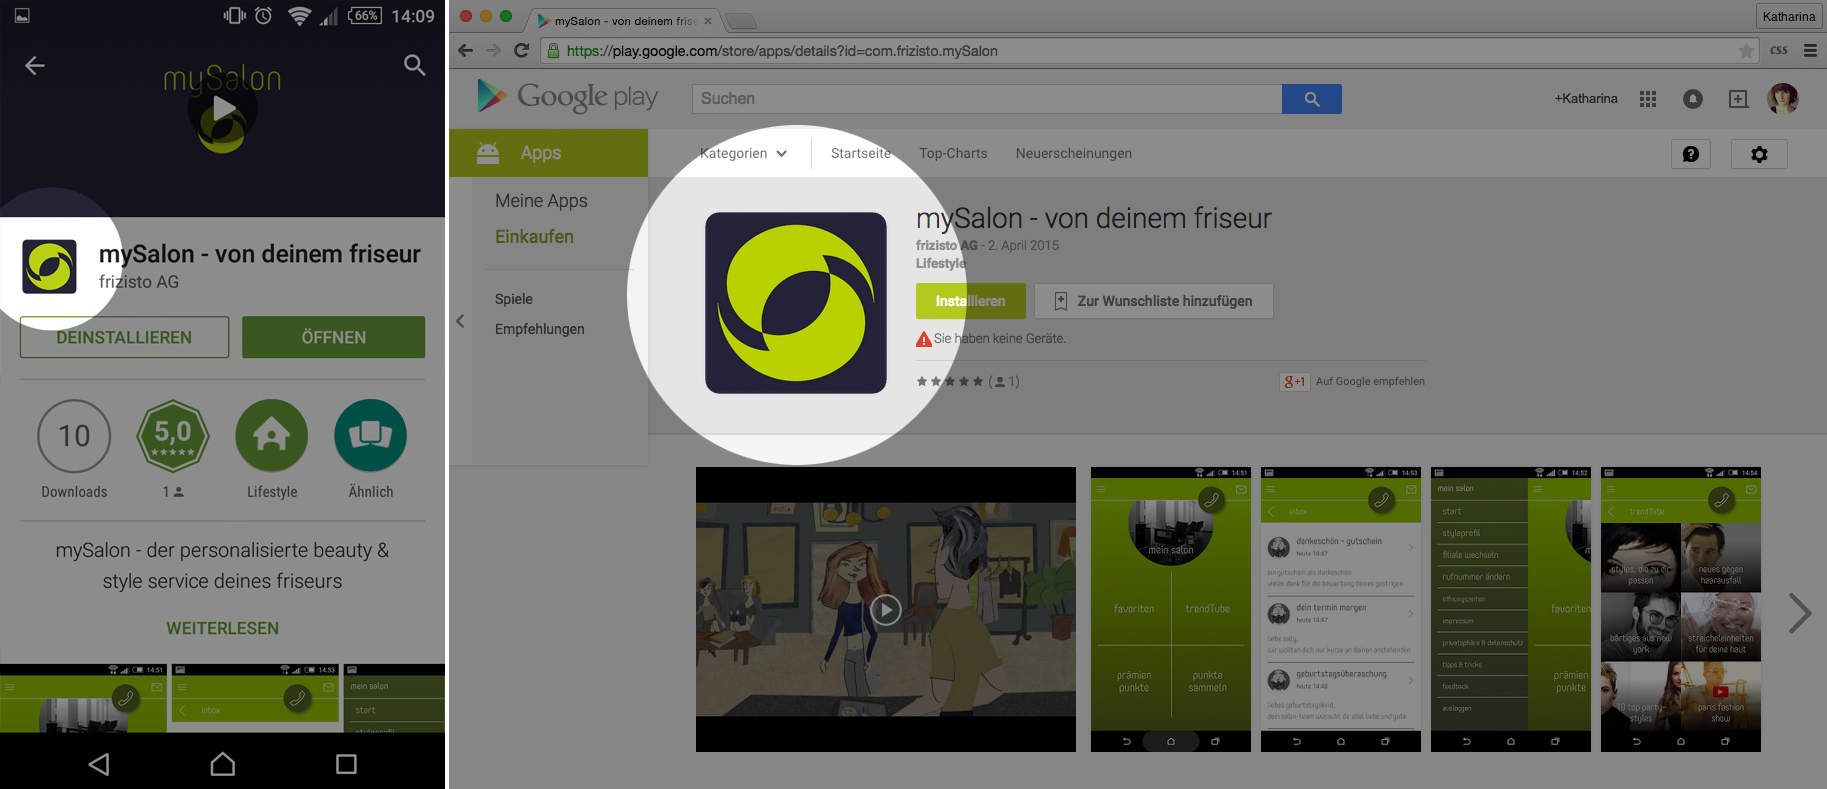This screenshot has width=1827, height=789.
Task: Click the large mySalon app icon
Action: point(796,303)
